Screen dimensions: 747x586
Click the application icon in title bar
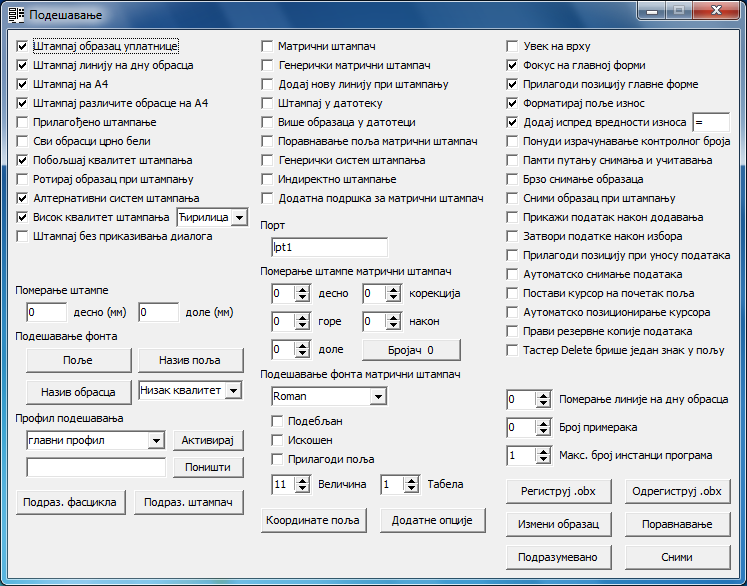(16, 15)
